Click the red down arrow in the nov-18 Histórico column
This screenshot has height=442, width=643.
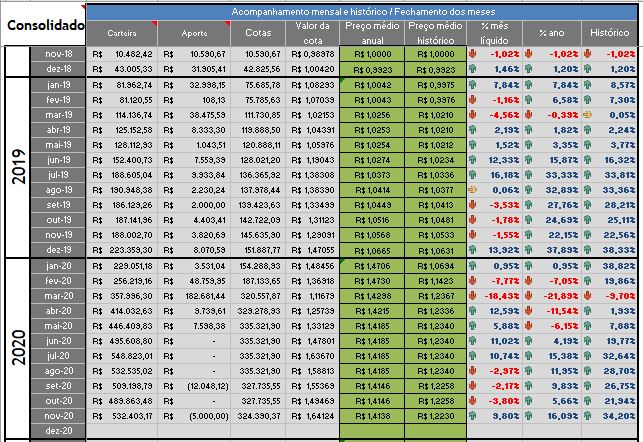pos(587,54)
